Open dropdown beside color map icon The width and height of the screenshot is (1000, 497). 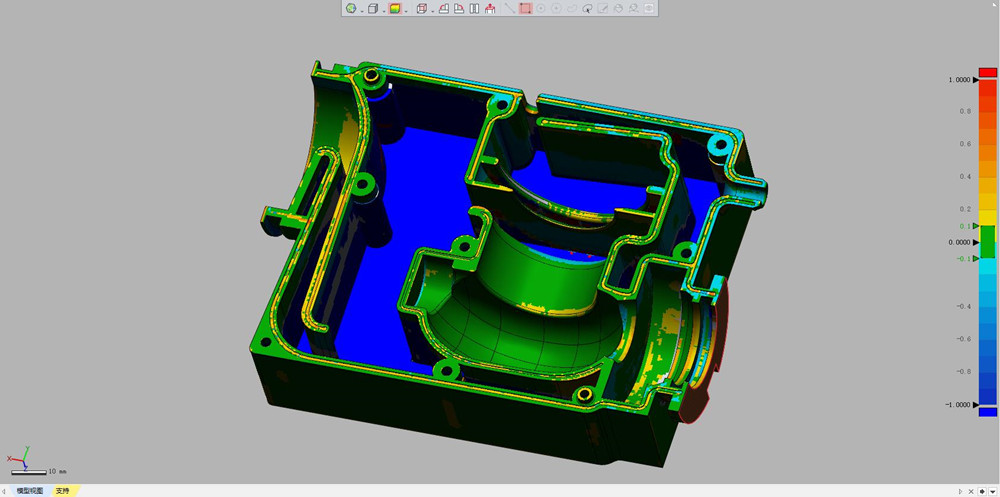pyautogui.click(x=406, y=10)
